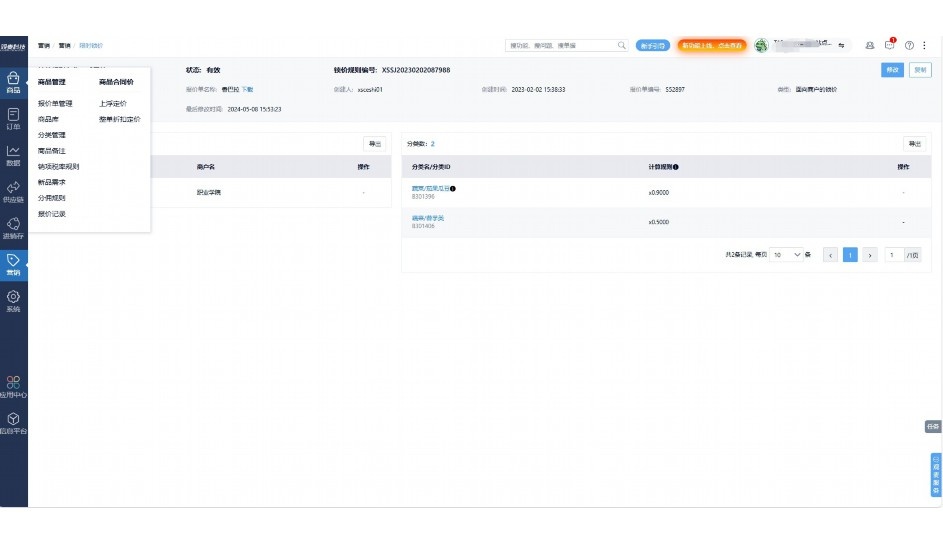Go to 数据 chart icon in sidebar

[13, 155]
